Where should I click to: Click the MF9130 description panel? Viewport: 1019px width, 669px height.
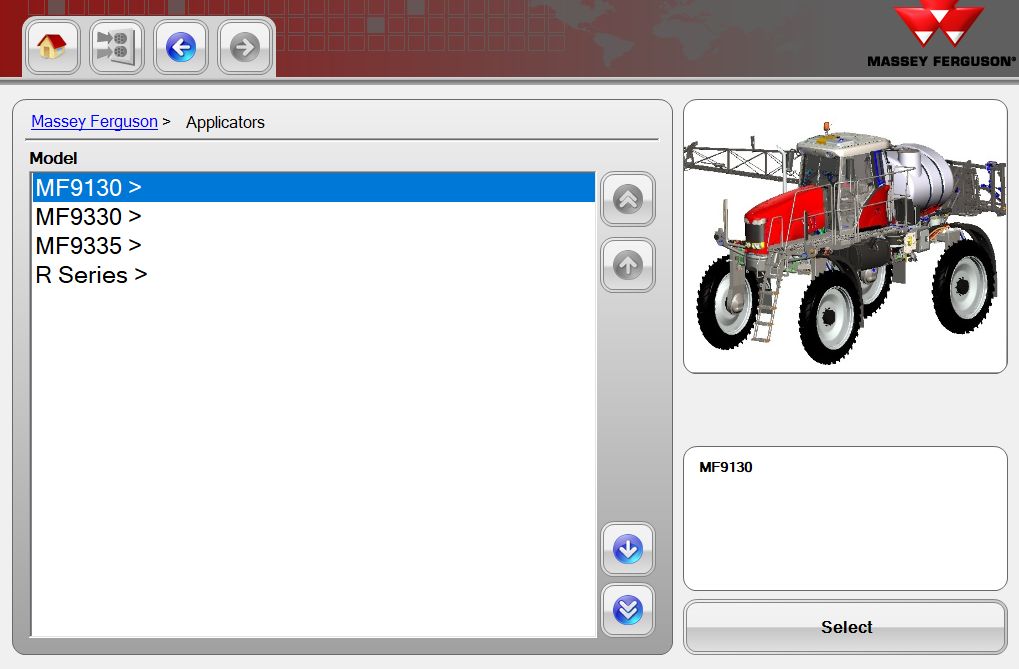(845, 517)
